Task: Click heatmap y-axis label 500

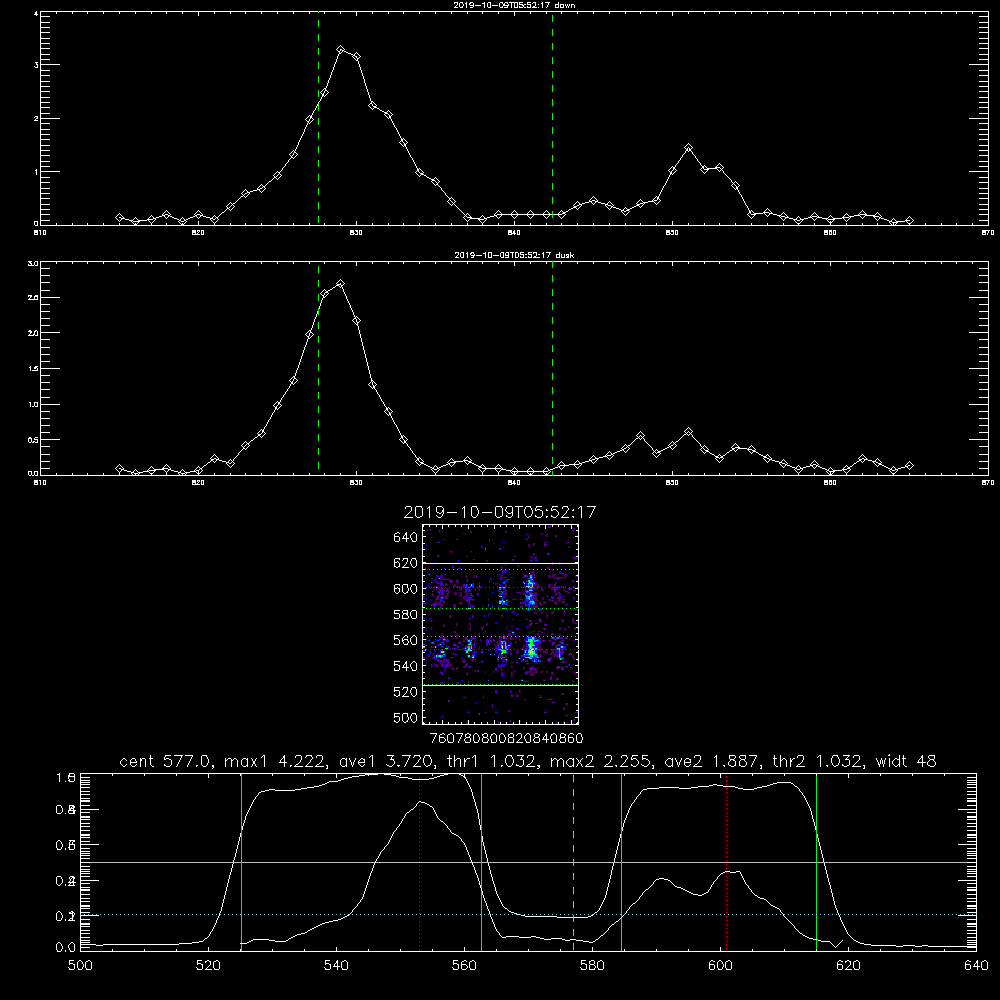Action: [x=406, y=717]
